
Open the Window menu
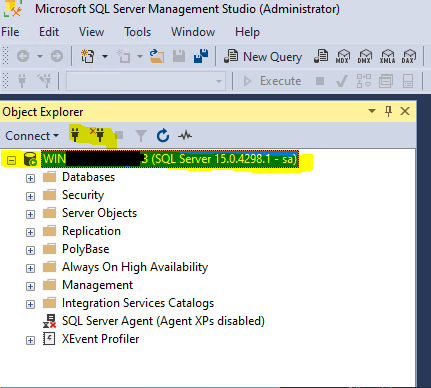(193, 32)
